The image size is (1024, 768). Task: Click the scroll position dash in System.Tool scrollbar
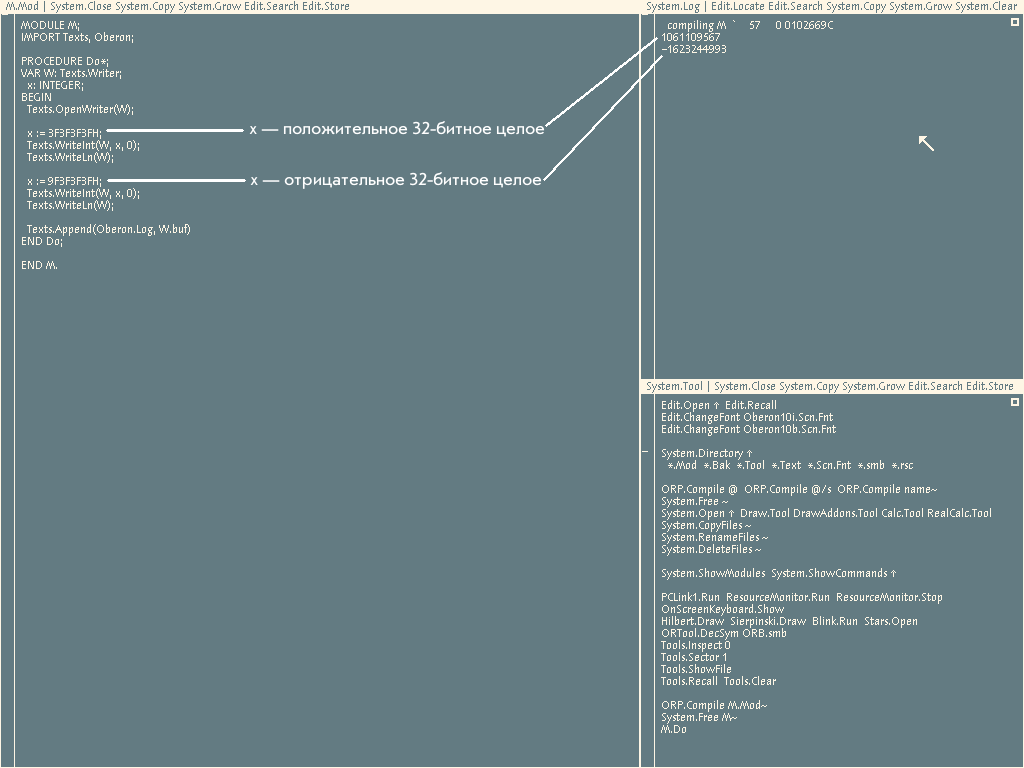[x=645, y=453]
